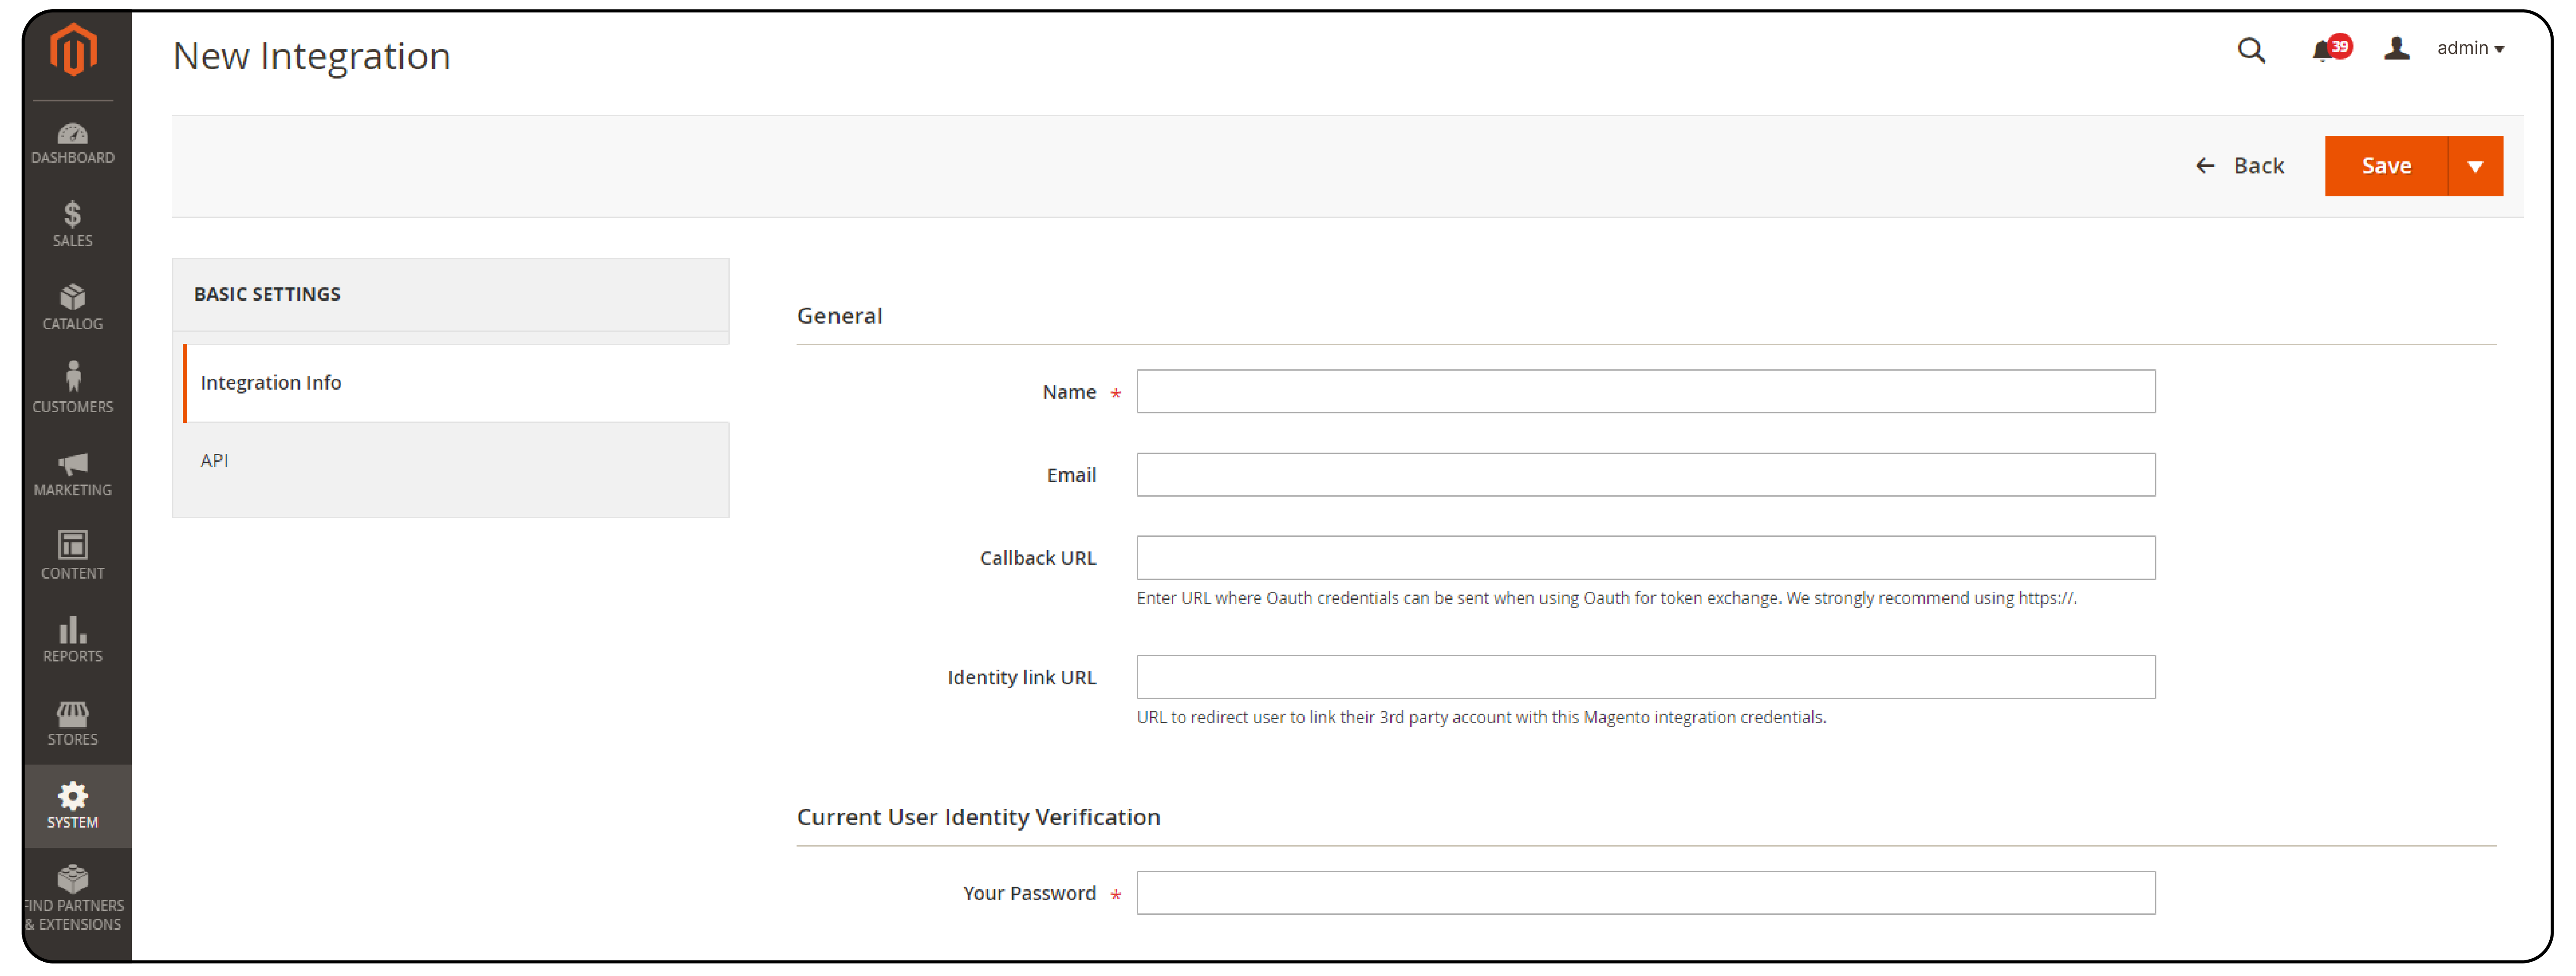Open the notifications bell icon
The width and height of the screenshot is (2576, 976).
[2321, 51]
